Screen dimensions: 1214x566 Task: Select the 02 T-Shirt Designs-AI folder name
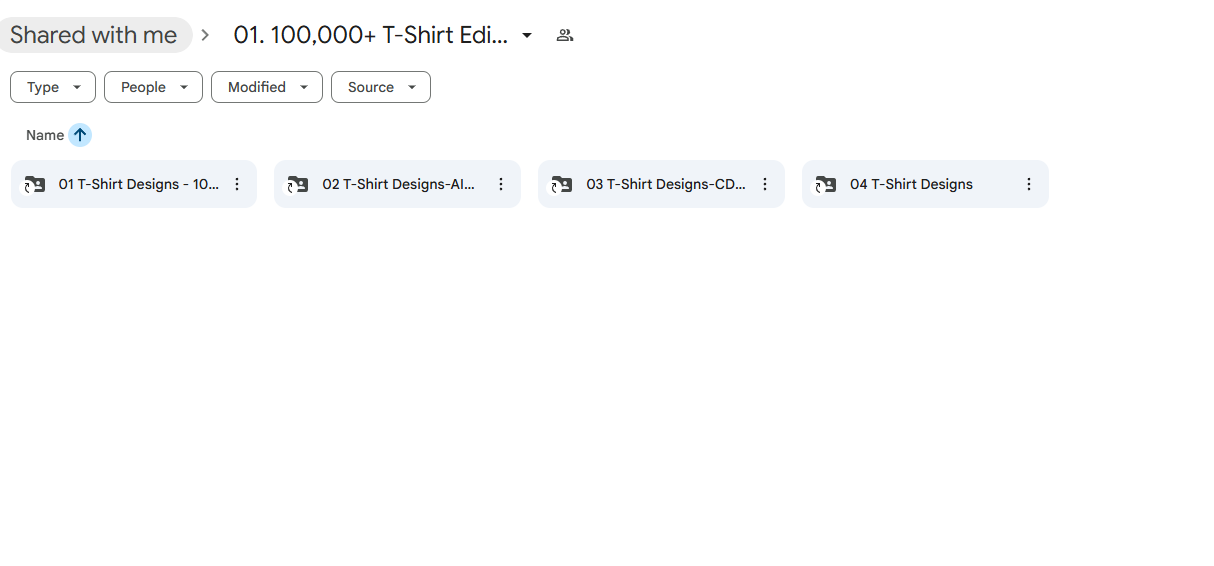398,184
